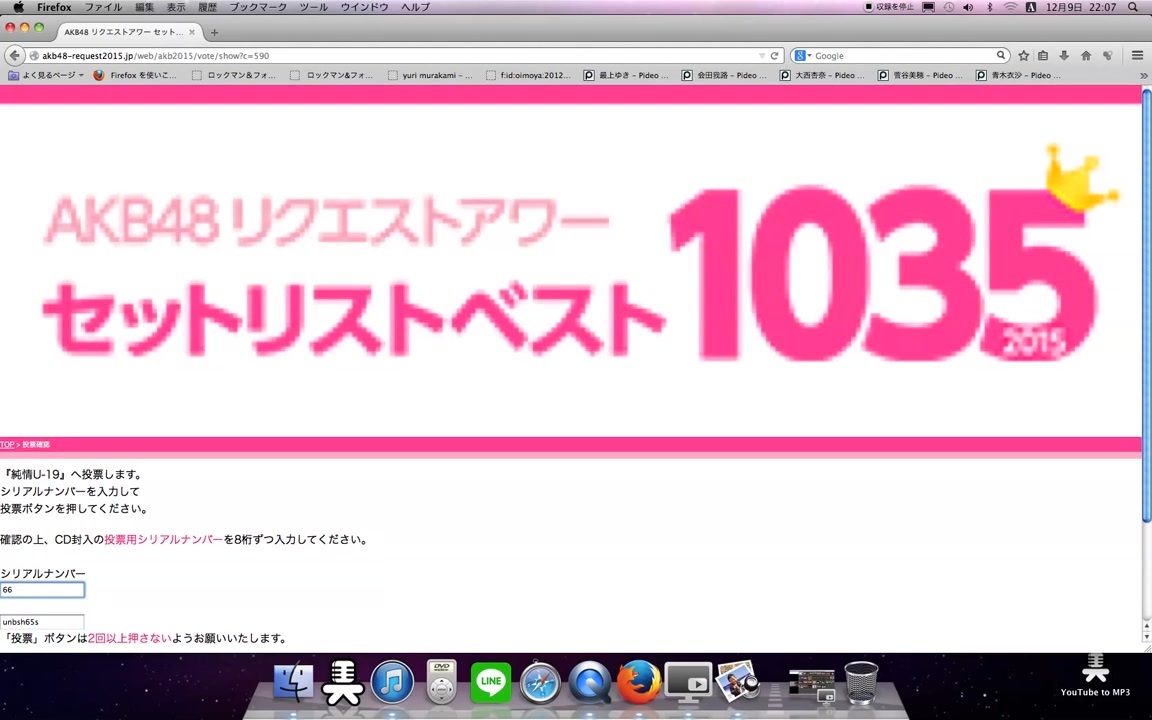1152x720 pixels.
Task: Open the URL bar history dropdown arrow
Action: coord(762,56)
